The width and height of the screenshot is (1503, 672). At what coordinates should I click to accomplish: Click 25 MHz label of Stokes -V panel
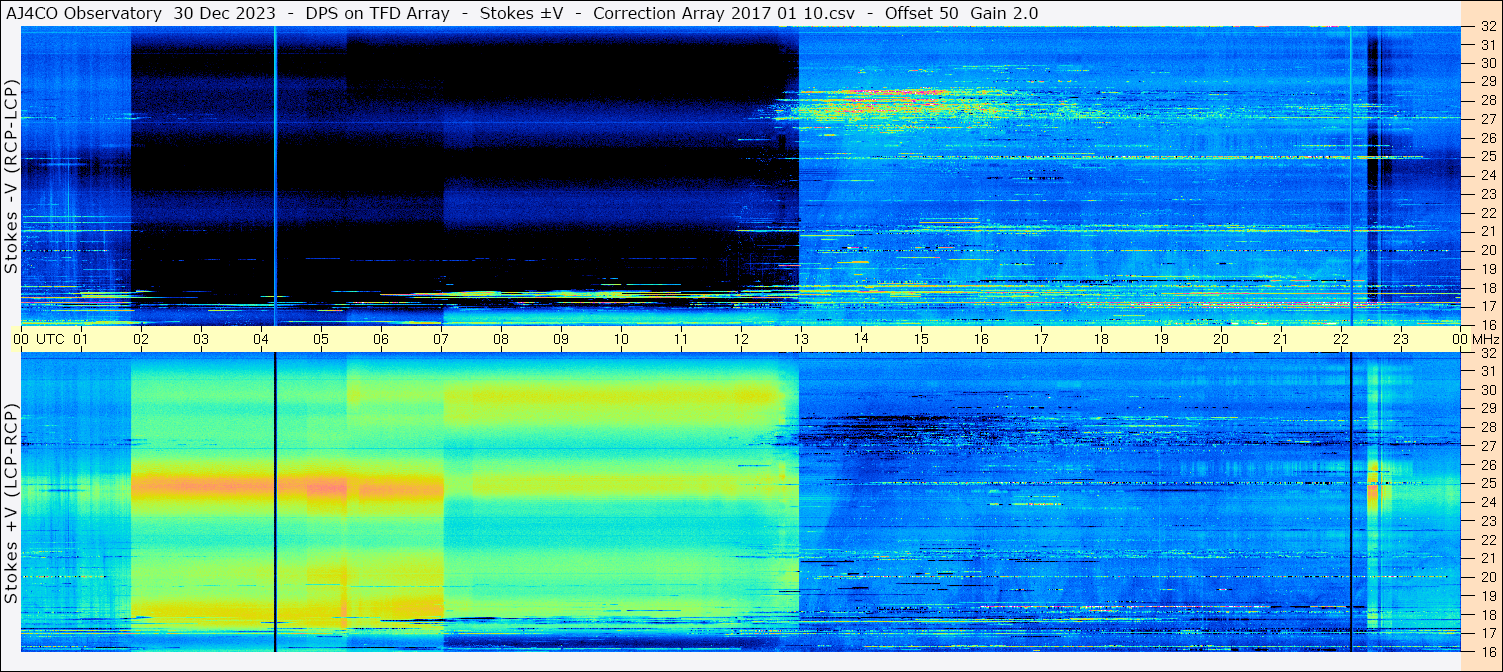(1487, 156)
